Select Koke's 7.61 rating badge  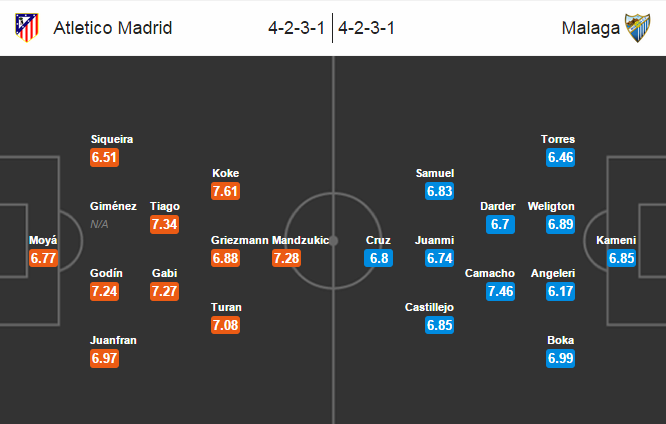click(226, 190)
